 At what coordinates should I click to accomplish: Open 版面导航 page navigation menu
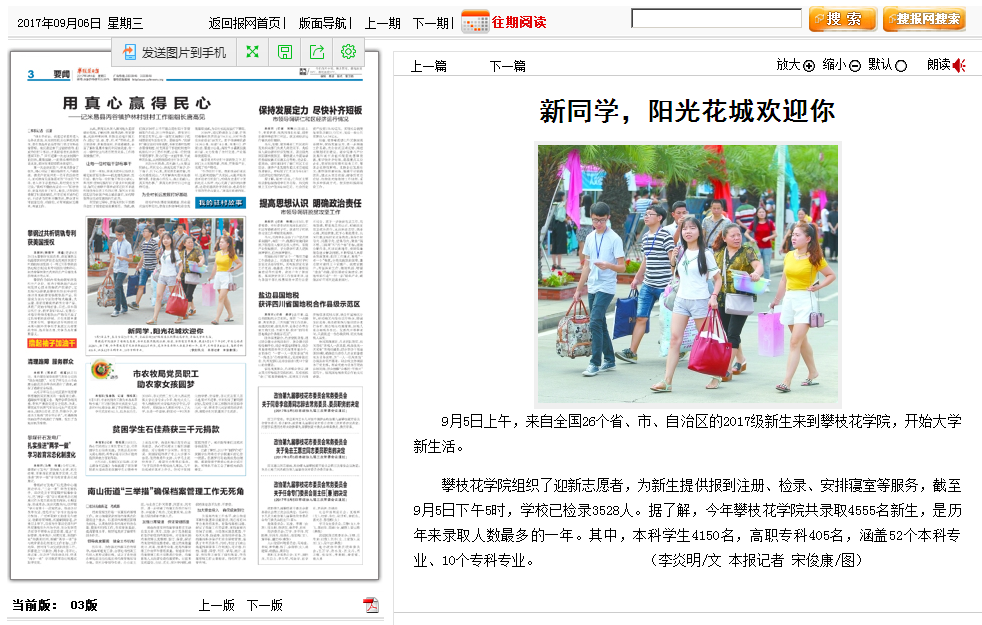(x=324, y=22)
